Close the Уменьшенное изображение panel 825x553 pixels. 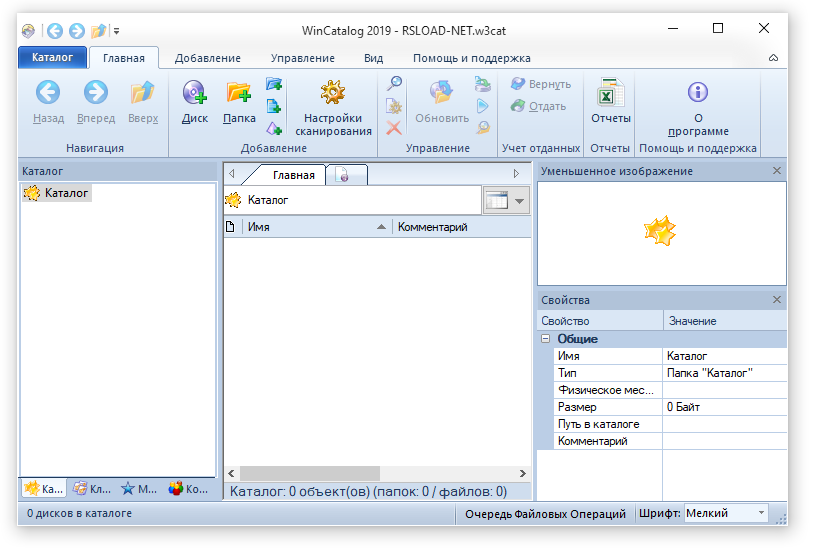(x=777, y=171)
